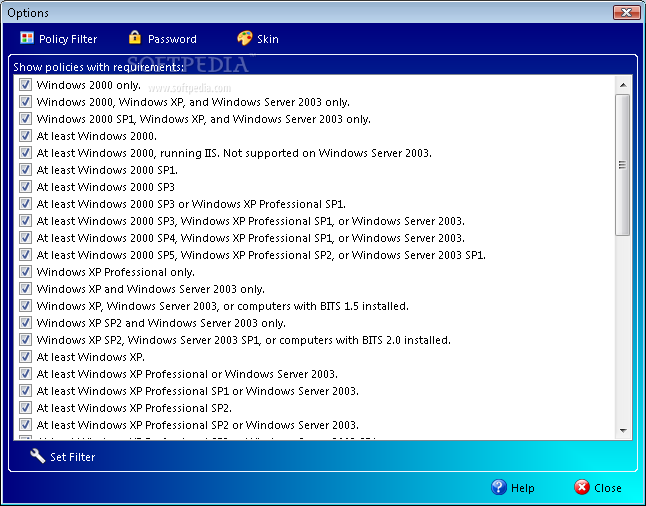Screen dimensions: 646x506
Task: Uncheck 'At least Windows XP Professional SP2.' checkbox
Action: (x=25, y=408)
